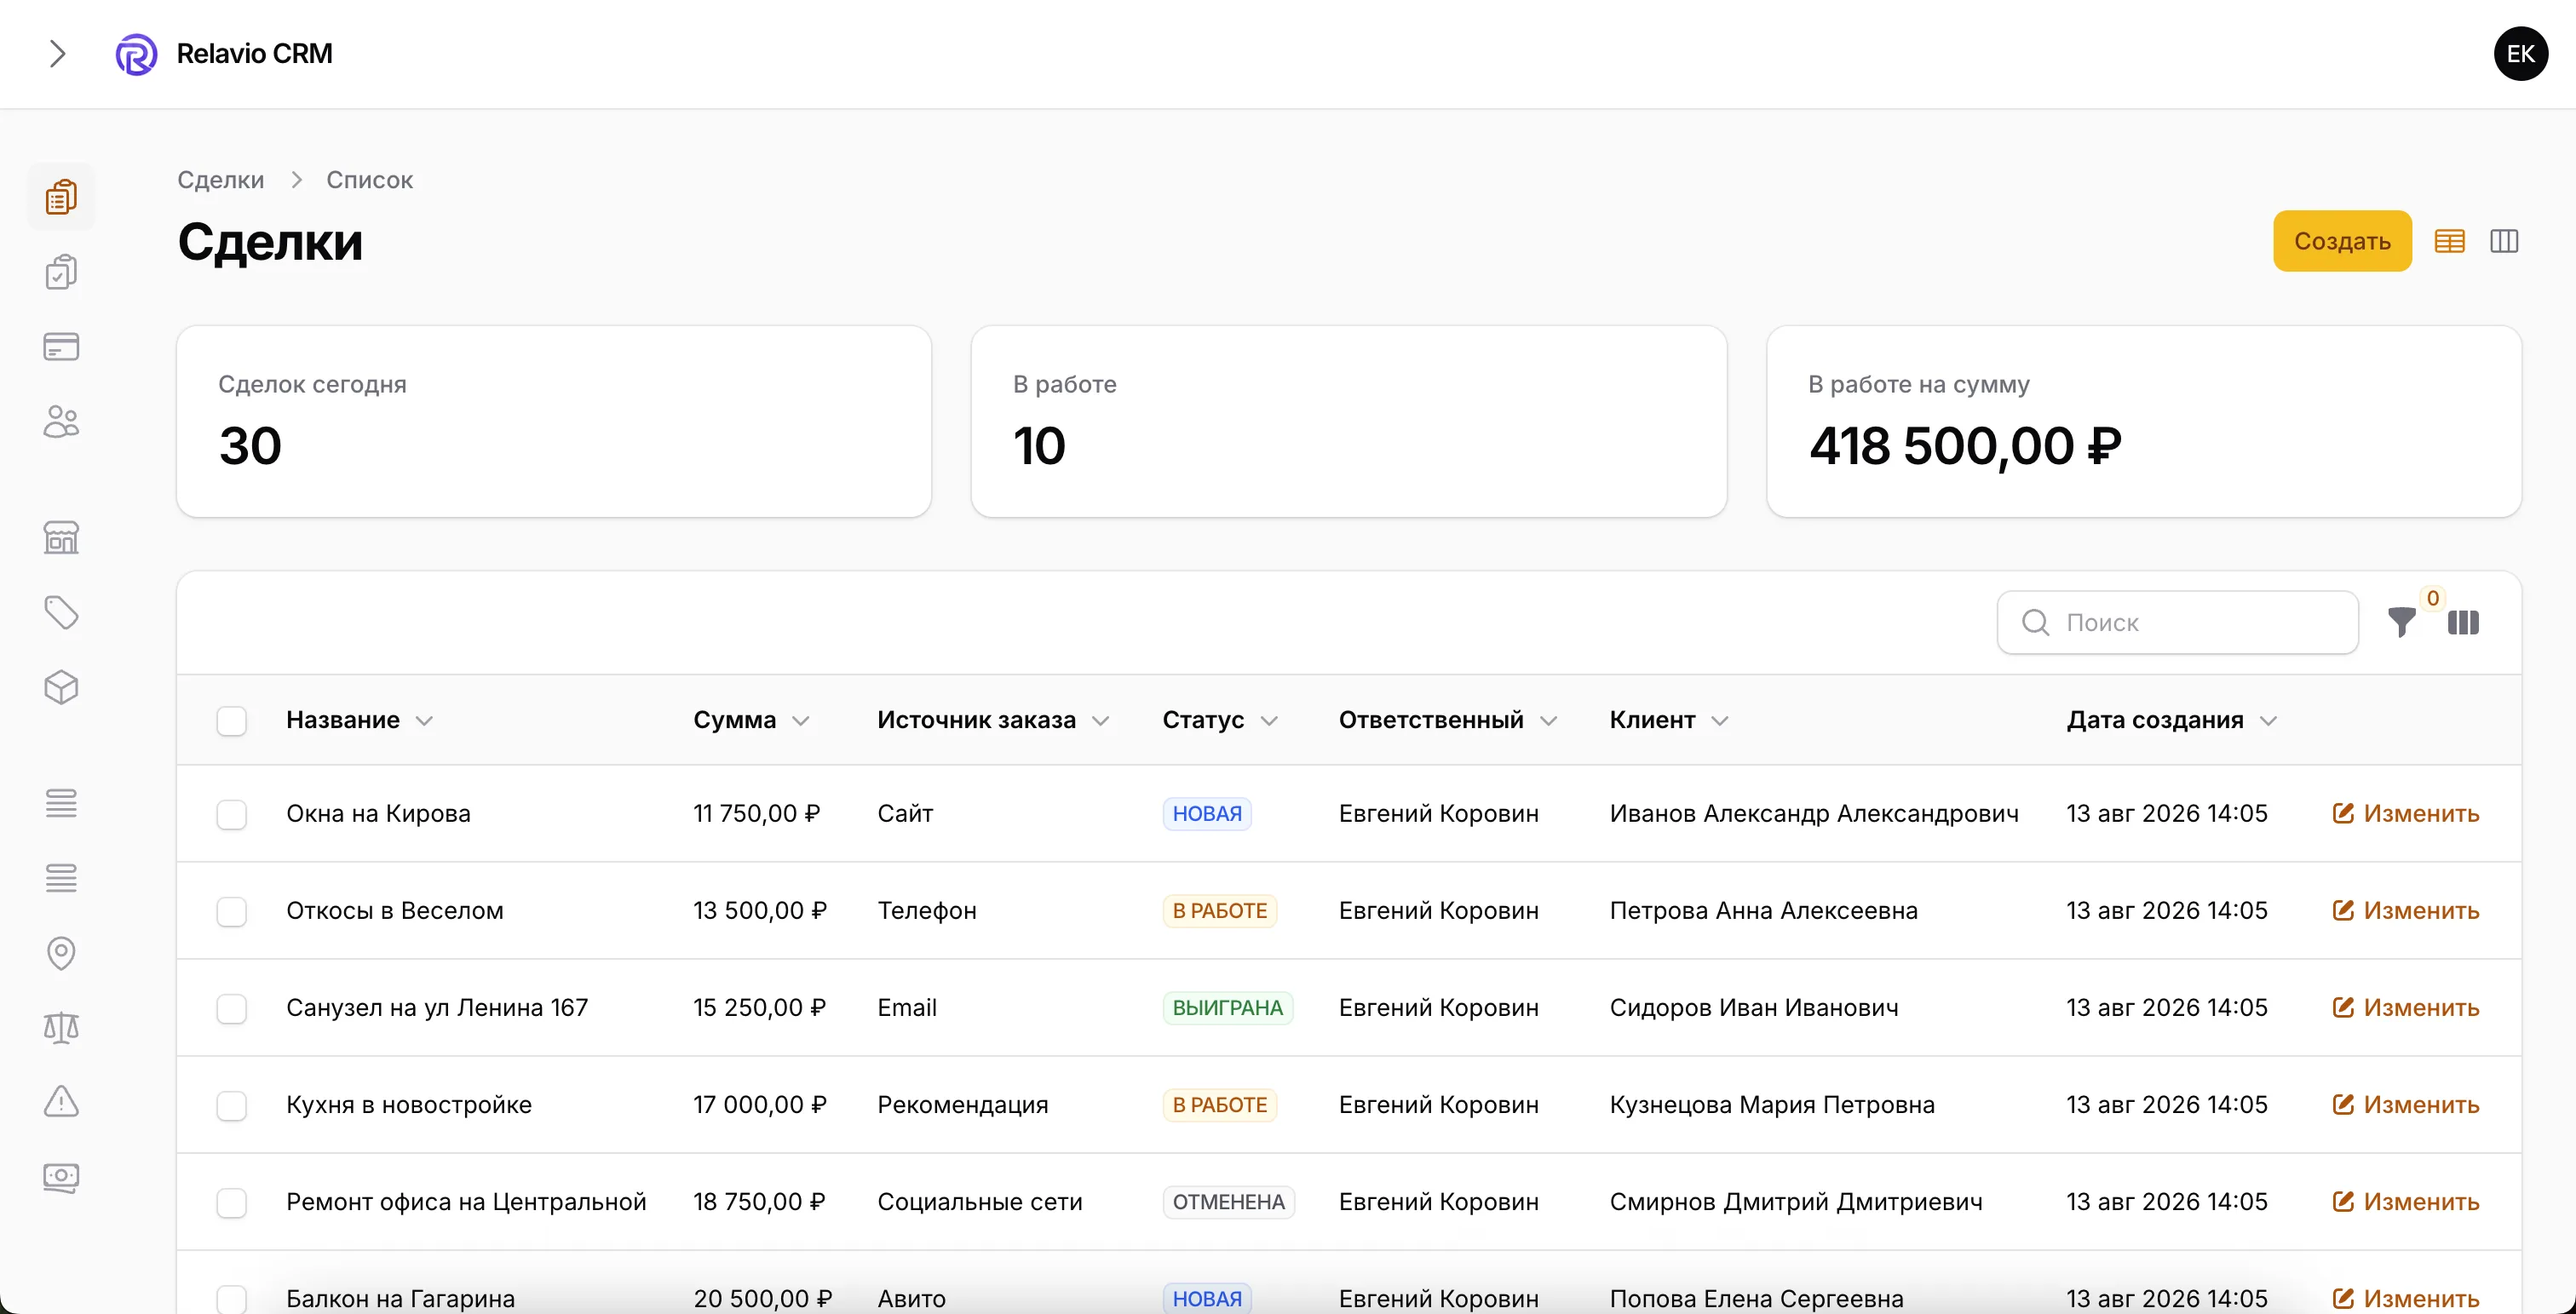
Task: Open the tasks checklist clipboard icon in sidebar
Action: pyautogui.click(x=61, y=272)
